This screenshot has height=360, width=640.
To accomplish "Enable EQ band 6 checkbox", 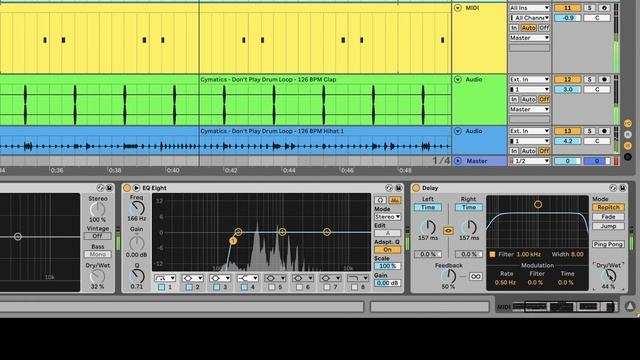I will [x=299, y=287].
